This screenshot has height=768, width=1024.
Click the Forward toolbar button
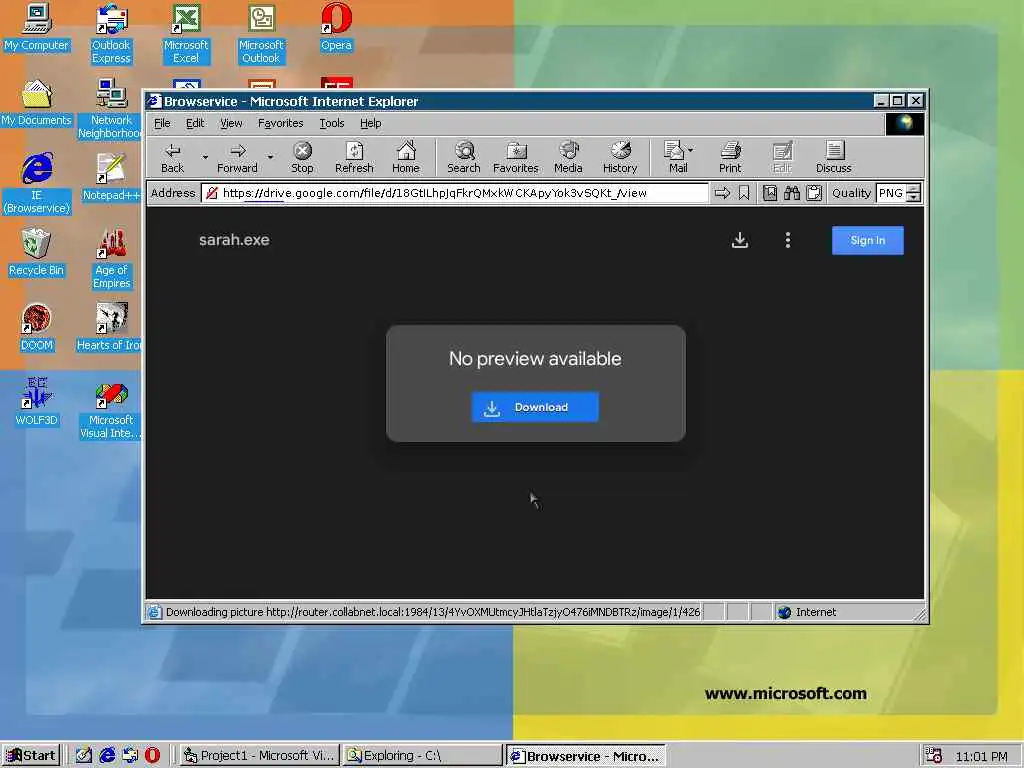[x=237, y=157]
